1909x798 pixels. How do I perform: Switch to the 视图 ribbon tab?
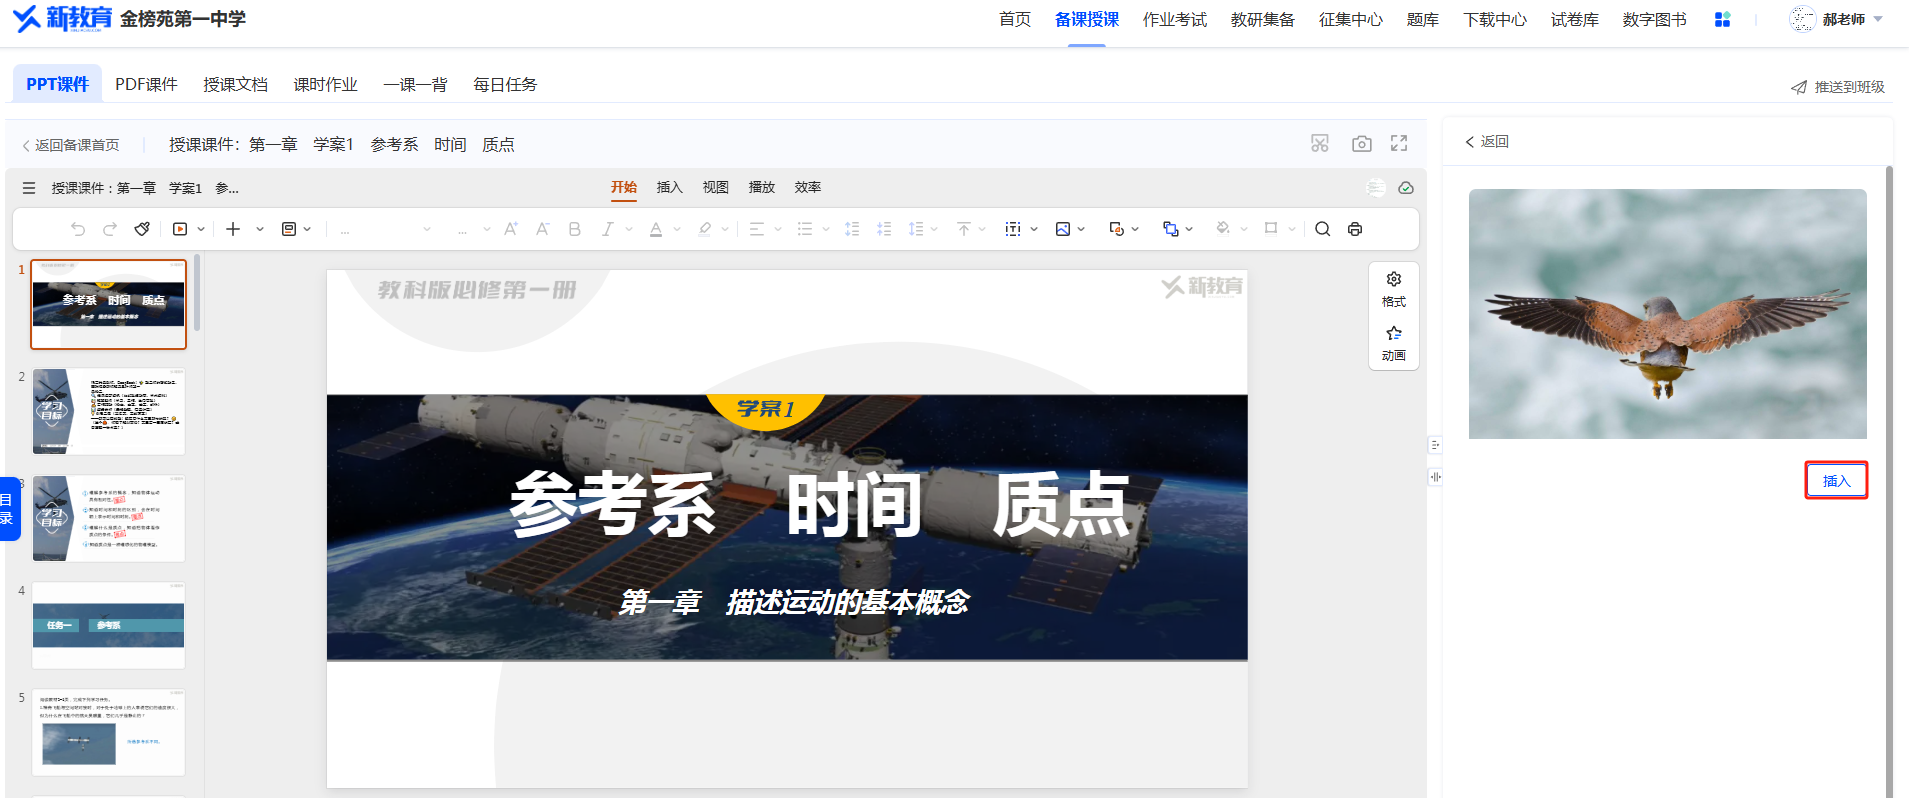pos(716,187)
